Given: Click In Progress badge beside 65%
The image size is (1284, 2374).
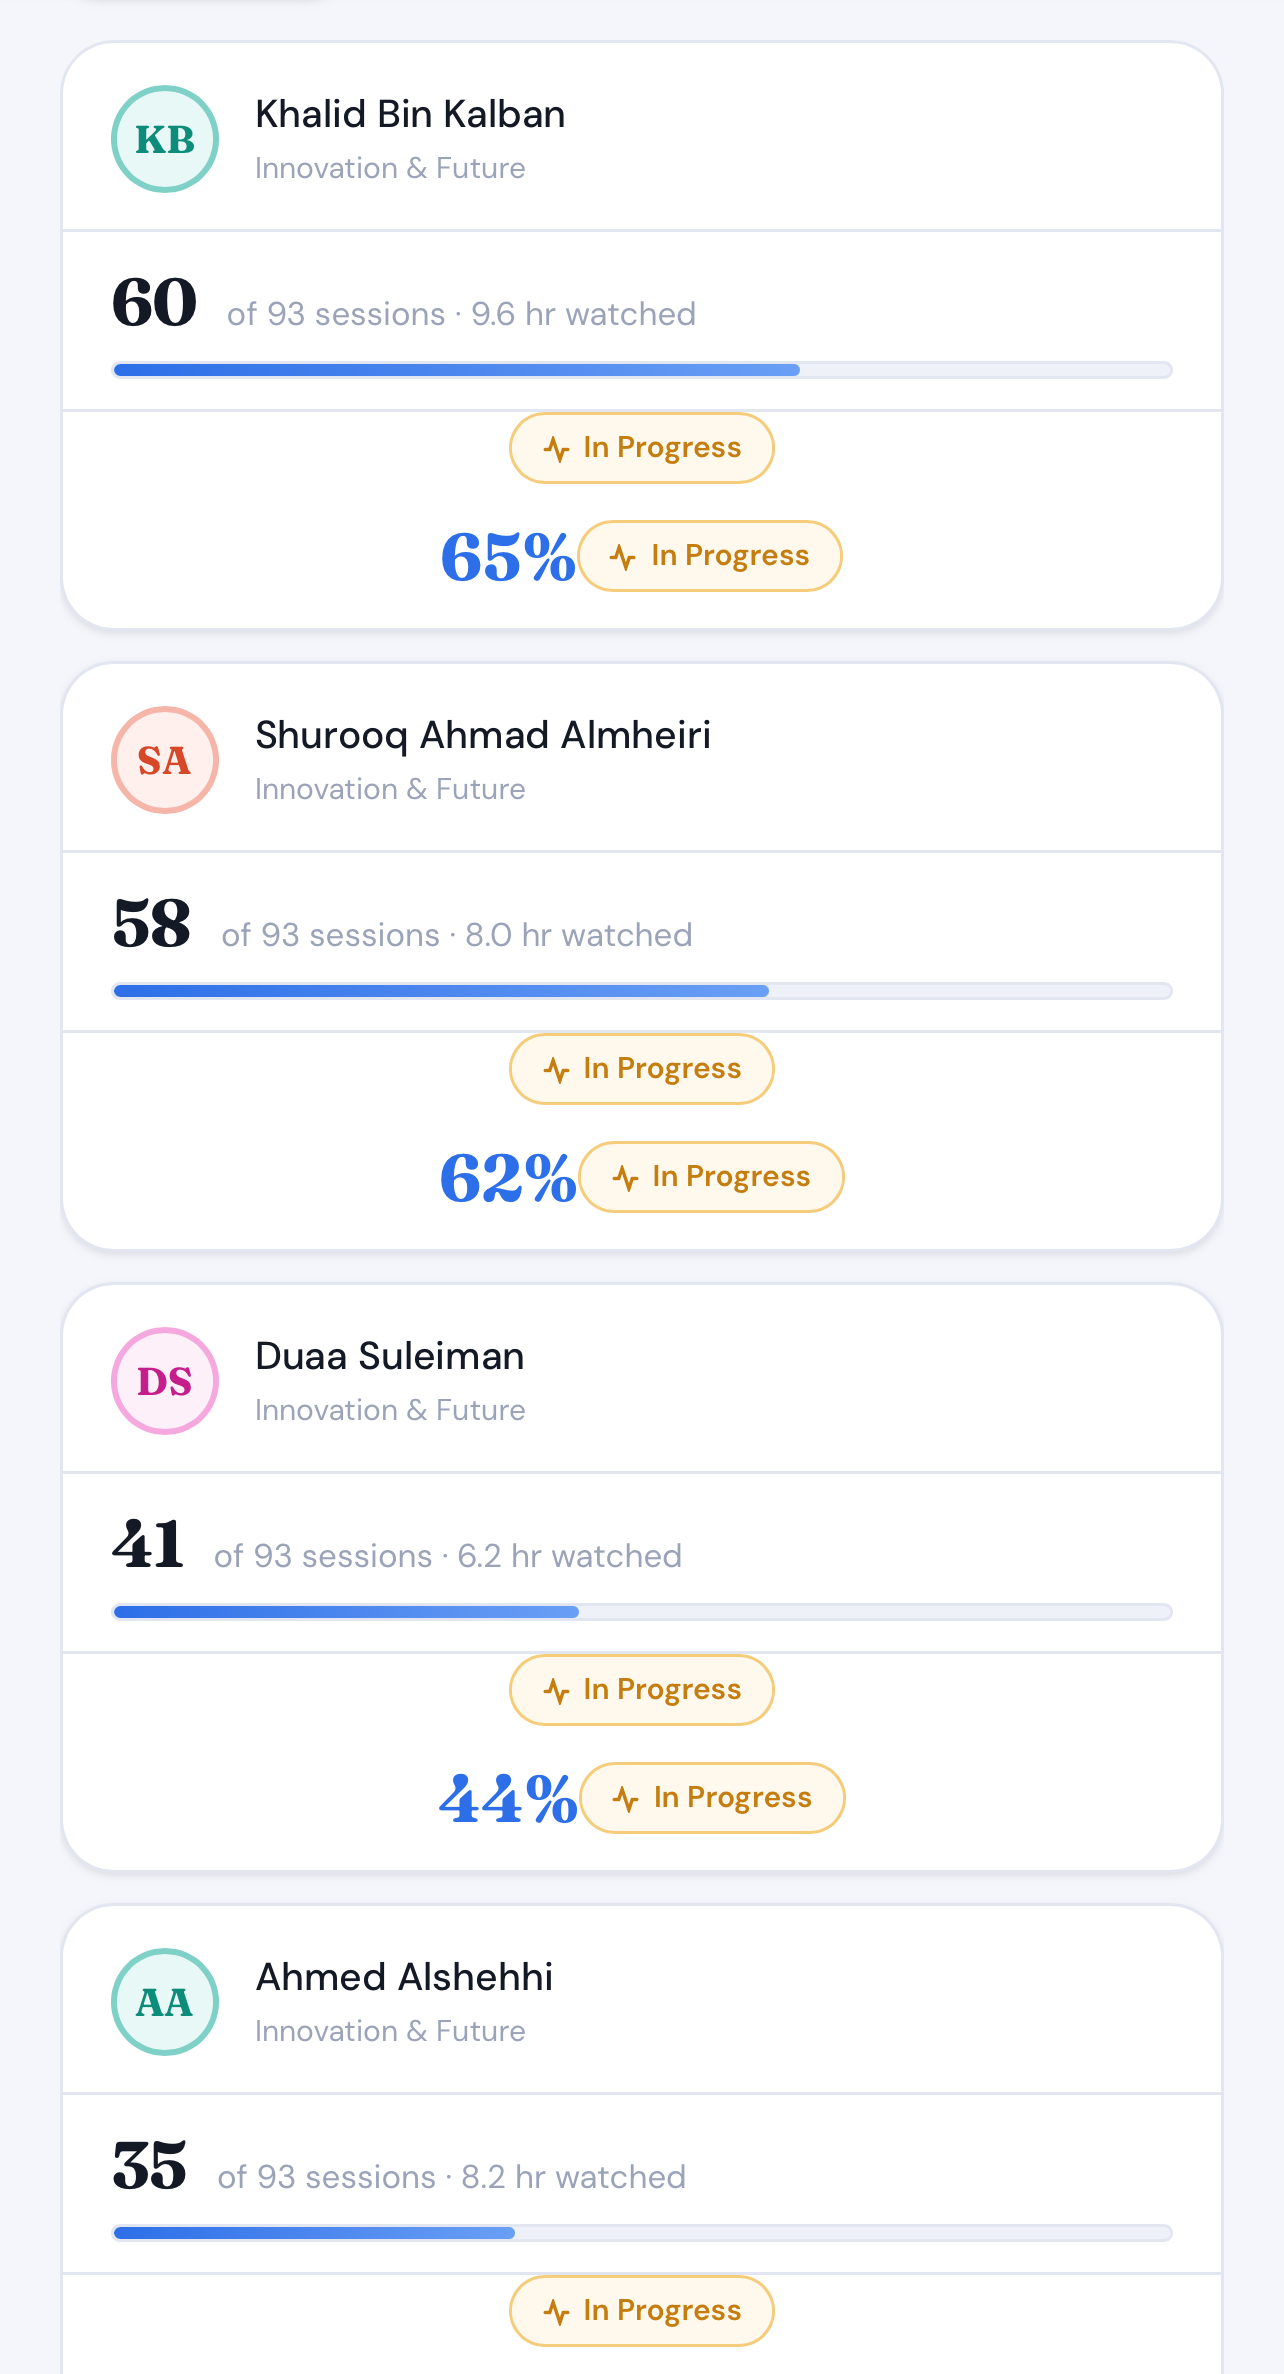Looking at the screenshot, I should (x=710, y=556).
